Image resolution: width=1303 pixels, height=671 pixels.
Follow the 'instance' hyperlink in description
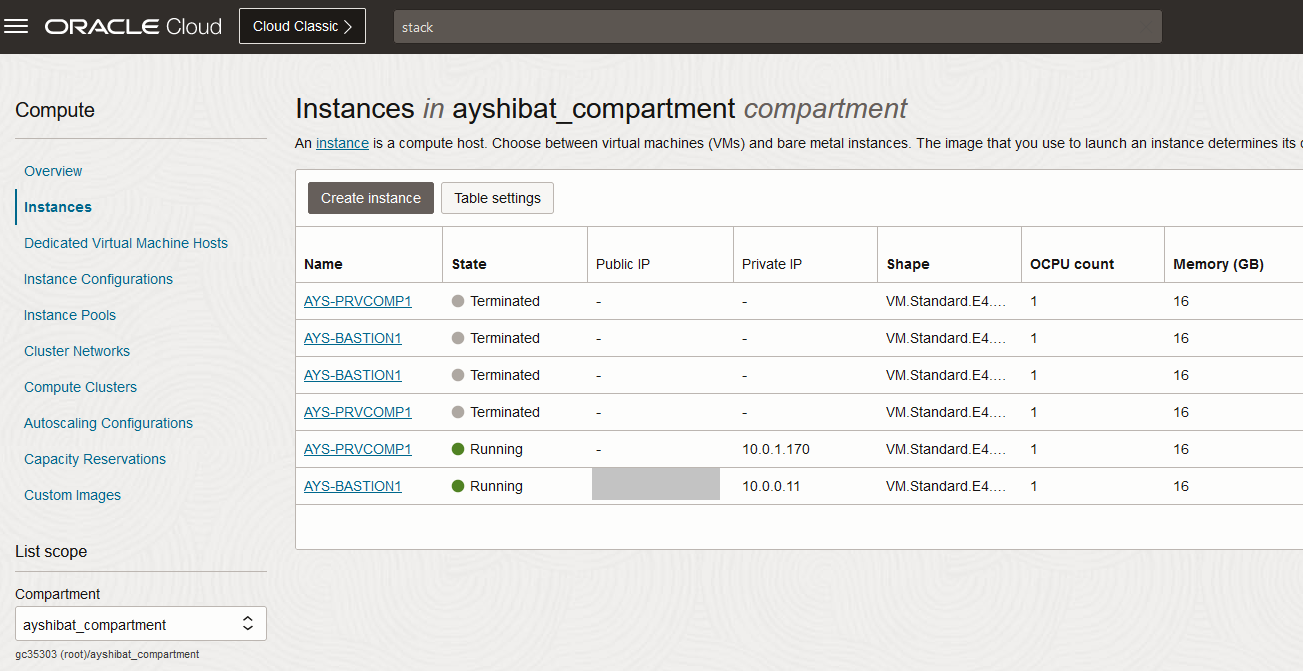click(x=342, y=143)
